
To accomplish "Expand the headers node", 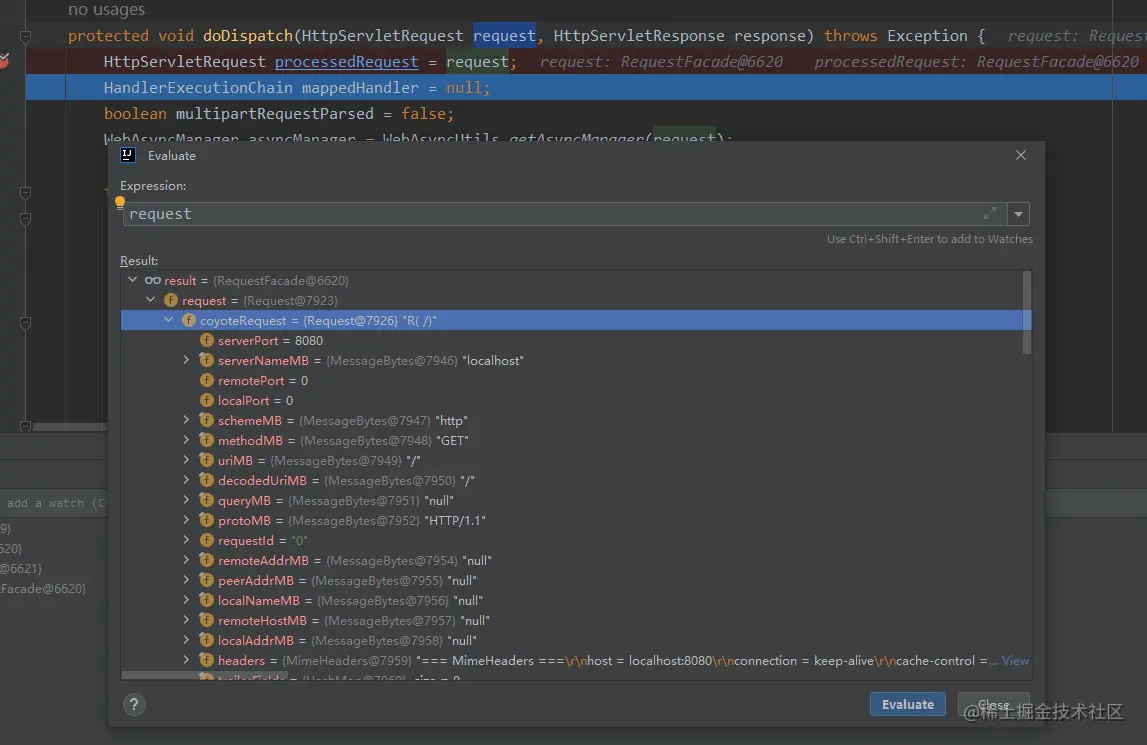I will pos(186,660).
